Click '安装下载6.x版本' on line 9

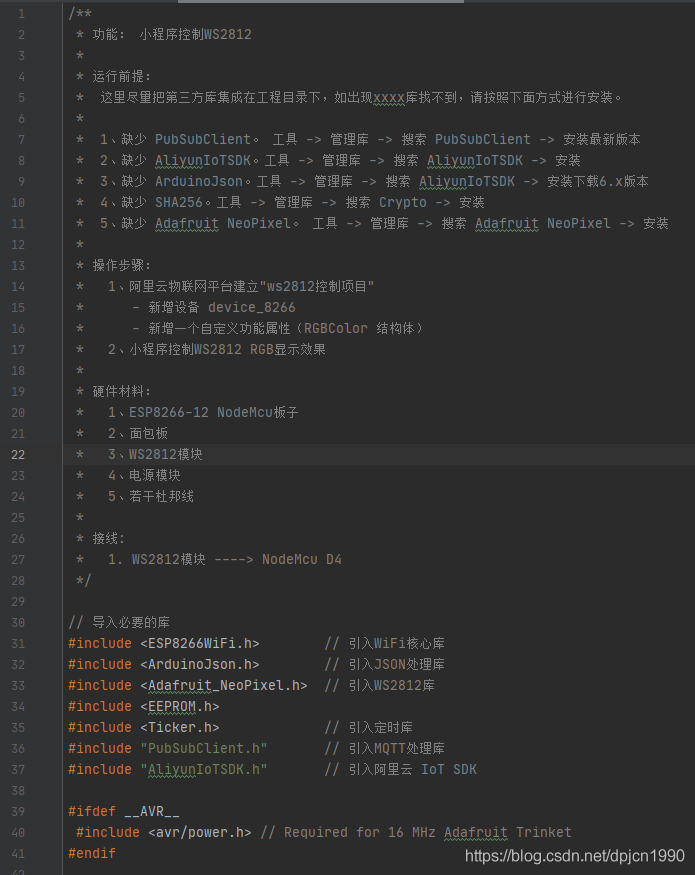(x=597, y=182)
